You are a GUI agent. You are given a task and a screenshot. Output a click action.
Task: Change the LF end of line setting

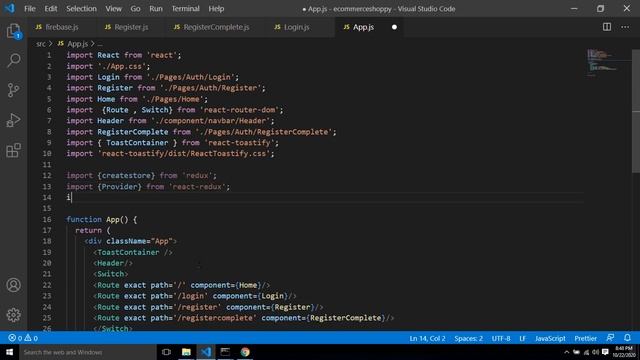pos(522,338)
